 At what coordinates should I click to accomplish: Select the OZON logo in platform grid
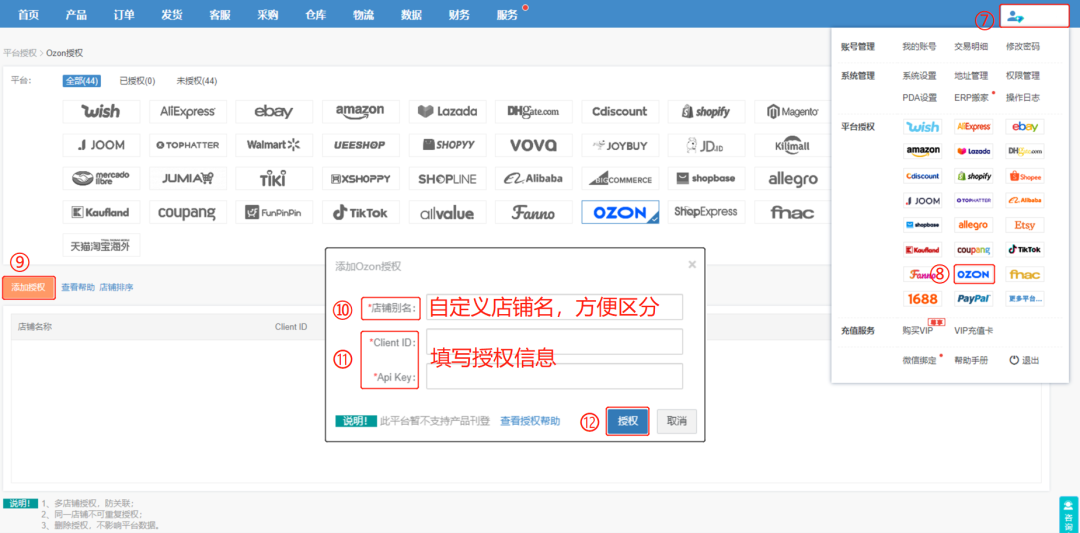click(x=620, y=212)
